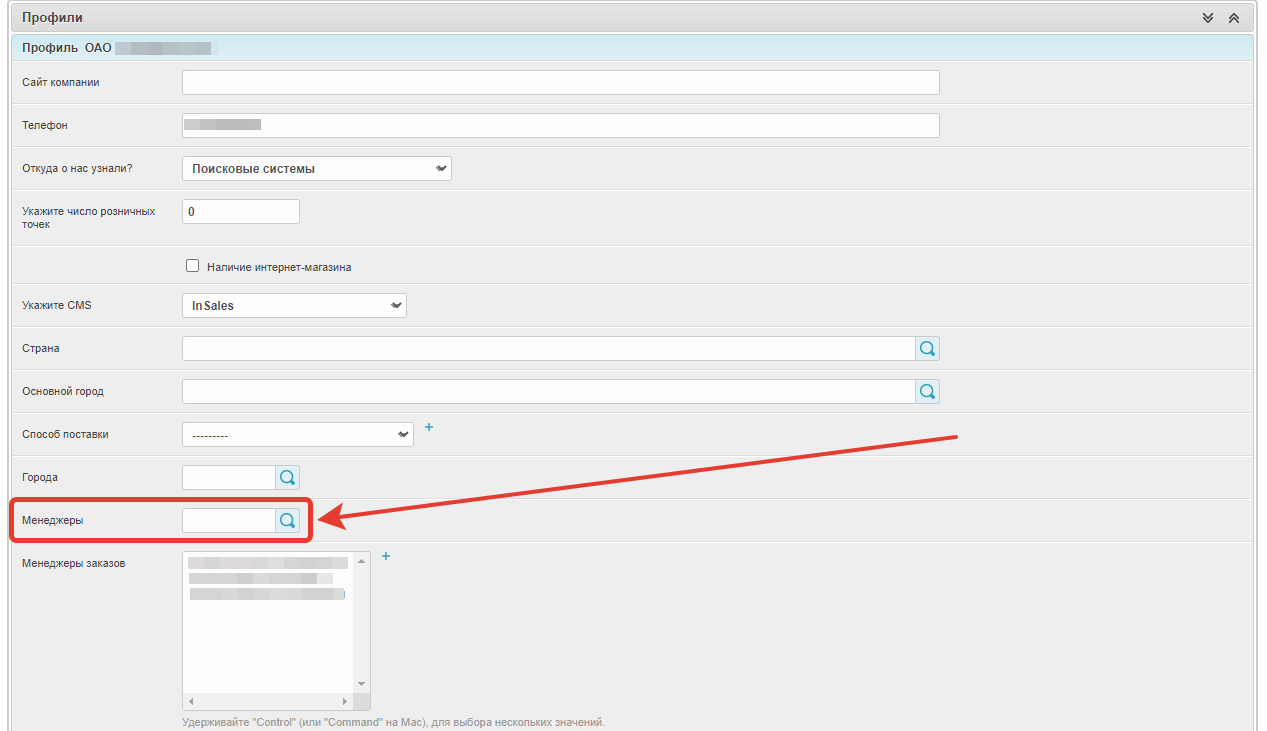Collapse all sections with double-up arrow icon
This screenshot has height=731, width=1267.
click(x=1233, y=18)
